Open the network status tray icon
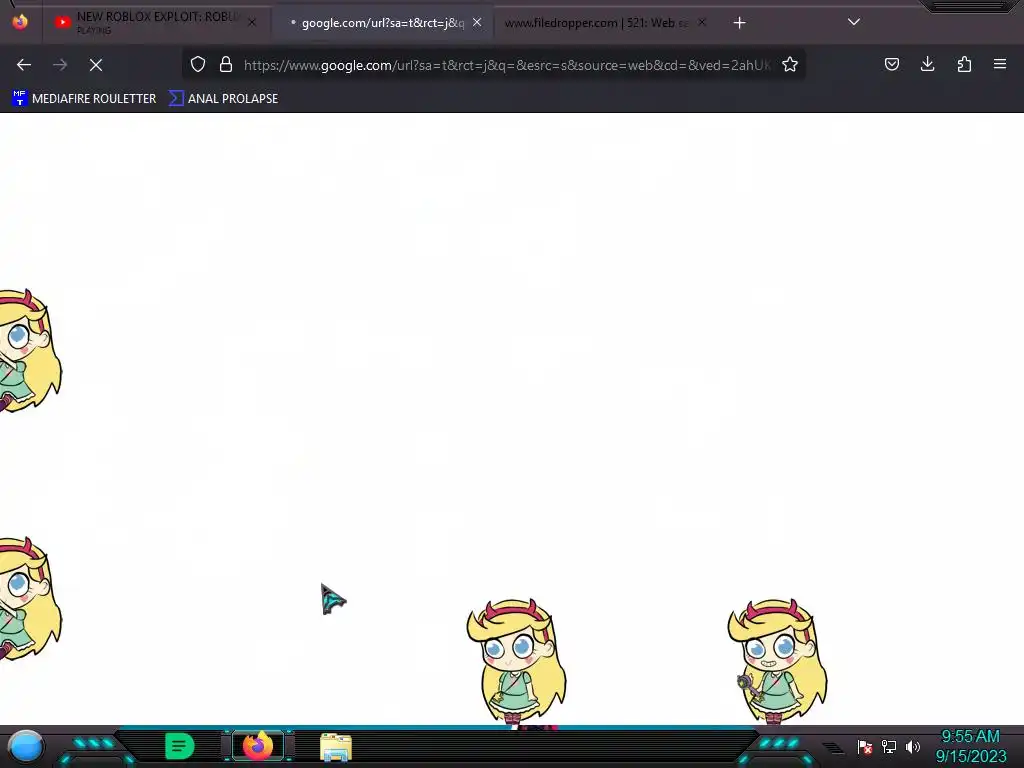 click(889, 746)
